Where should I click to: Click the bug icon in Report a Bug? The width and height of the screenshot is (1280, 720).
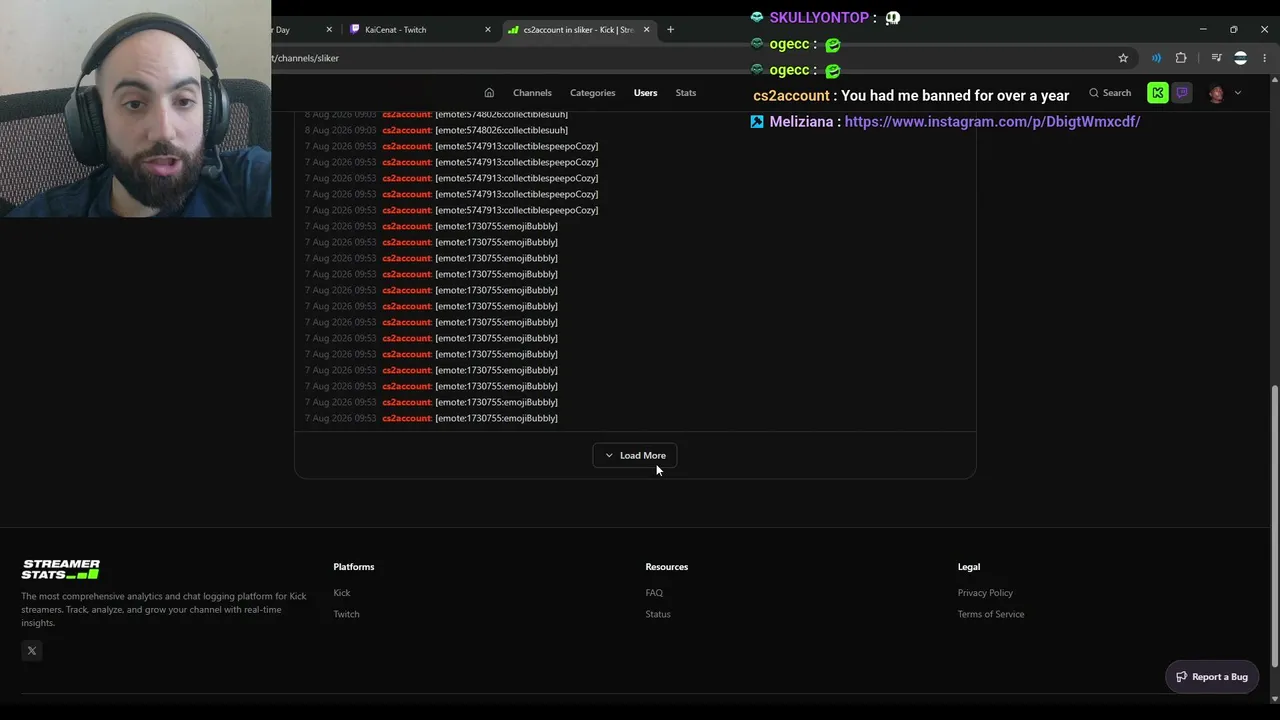pos(1181,677)
